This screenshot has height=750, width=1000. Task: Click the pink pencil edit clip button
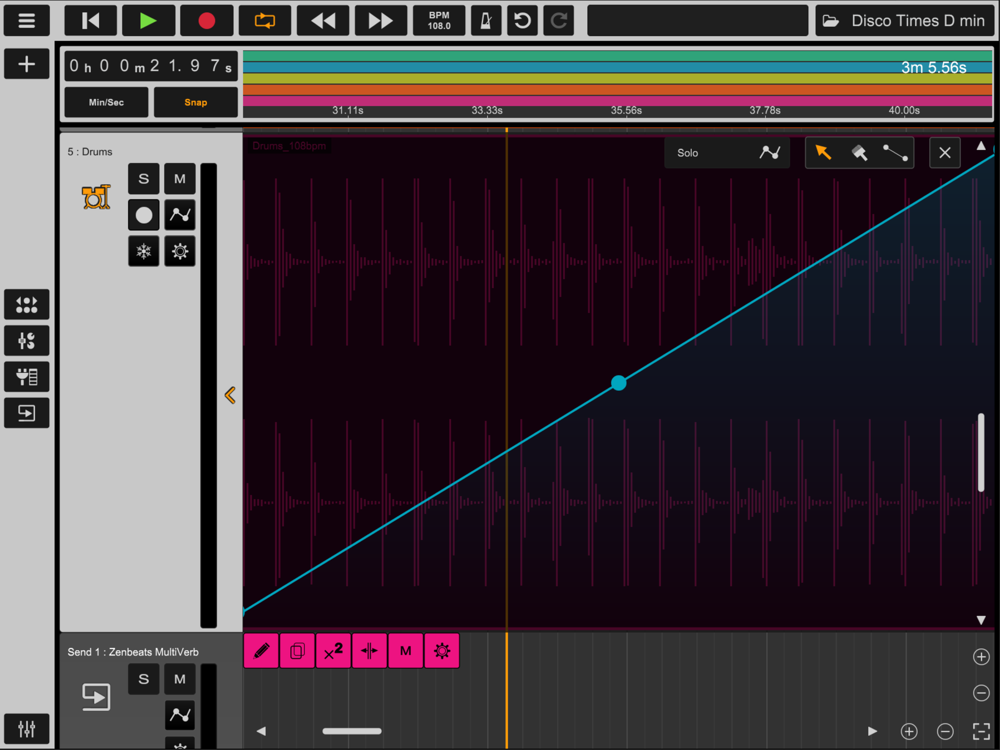click(x=261, y=651)
